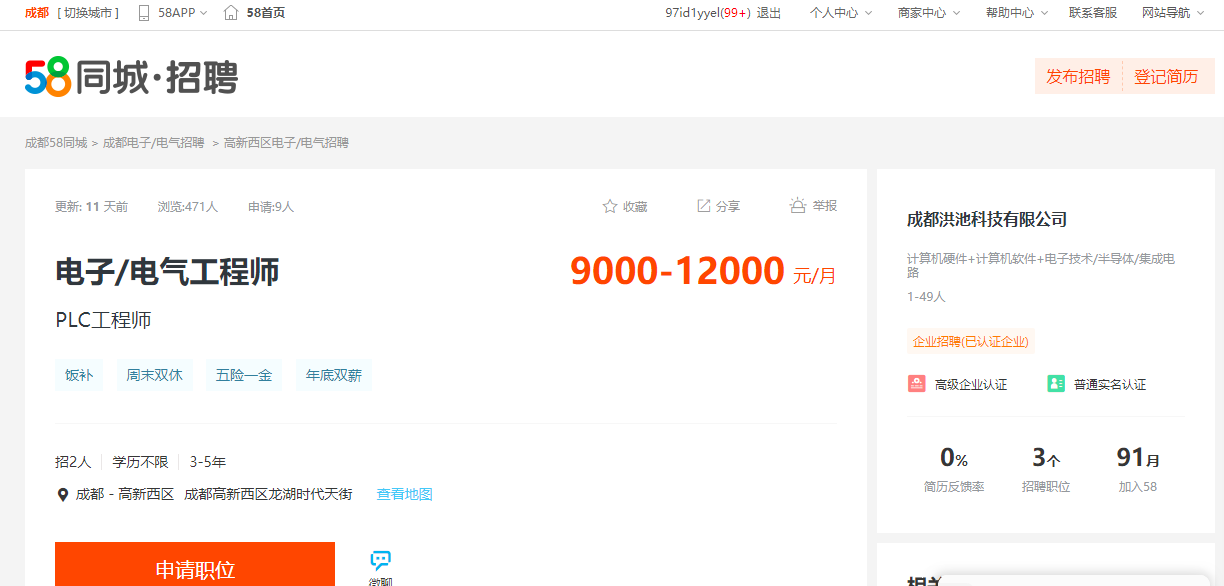The width and height of the screenshot is (1224, 586).
Task: Click the alarm icon next to 举报
Action: click(x=797, y=205)
